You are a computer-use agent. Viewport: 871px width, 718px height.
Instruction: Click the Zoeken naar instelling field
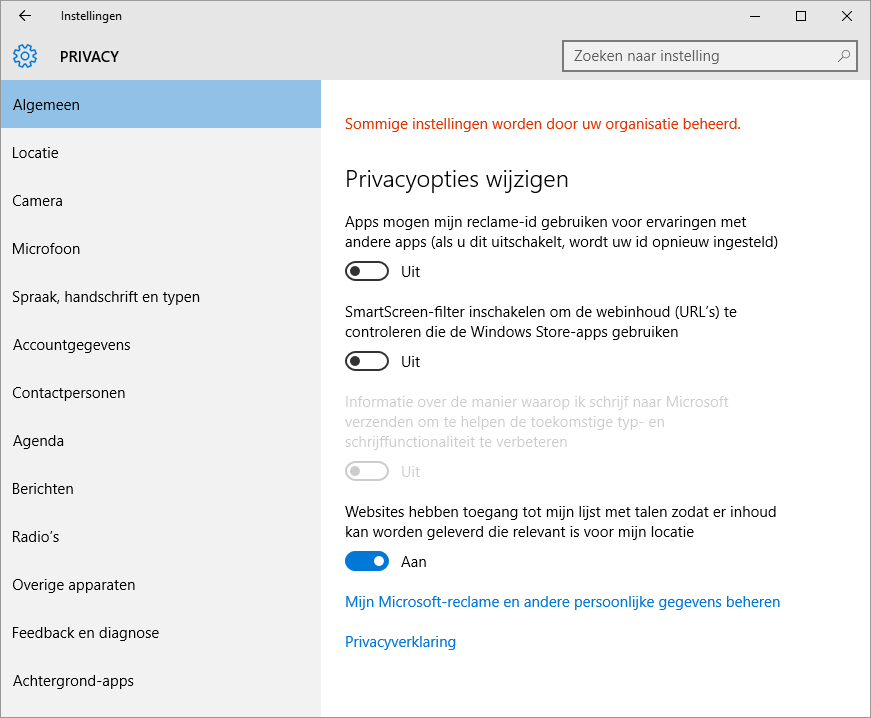700,56
